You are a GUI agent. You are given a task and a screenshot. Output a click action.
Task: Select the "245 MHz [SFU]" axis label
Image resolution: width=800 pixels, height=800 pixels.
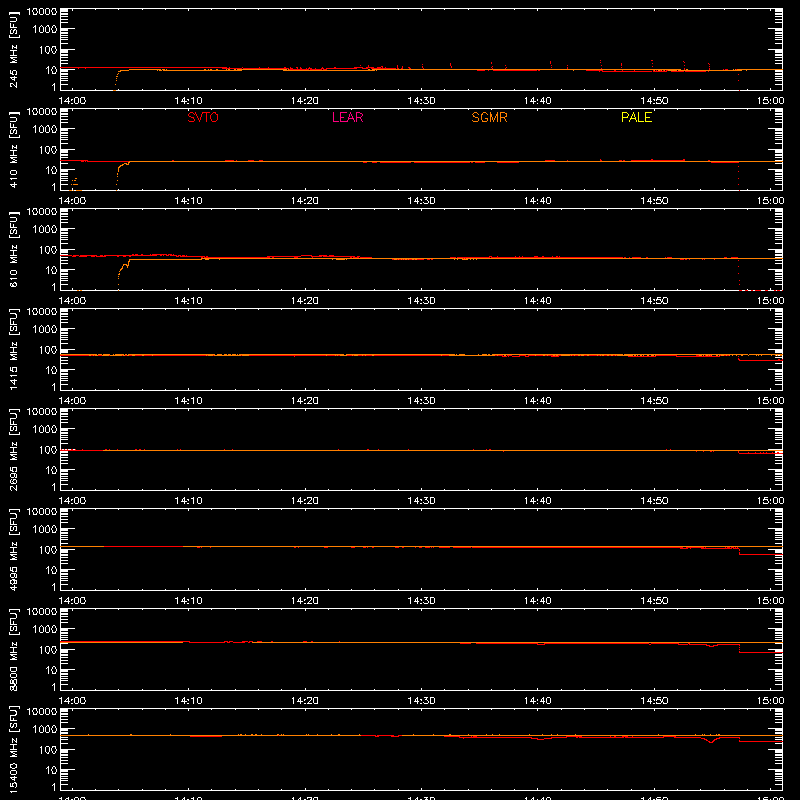coord(14,49)
